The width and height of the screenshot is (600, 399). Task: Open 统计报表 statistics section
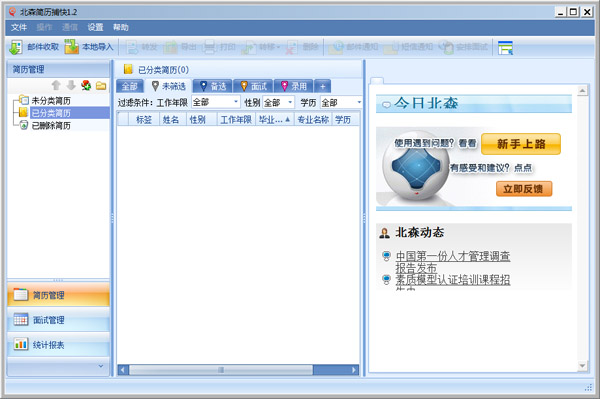(x=58, y=345)
